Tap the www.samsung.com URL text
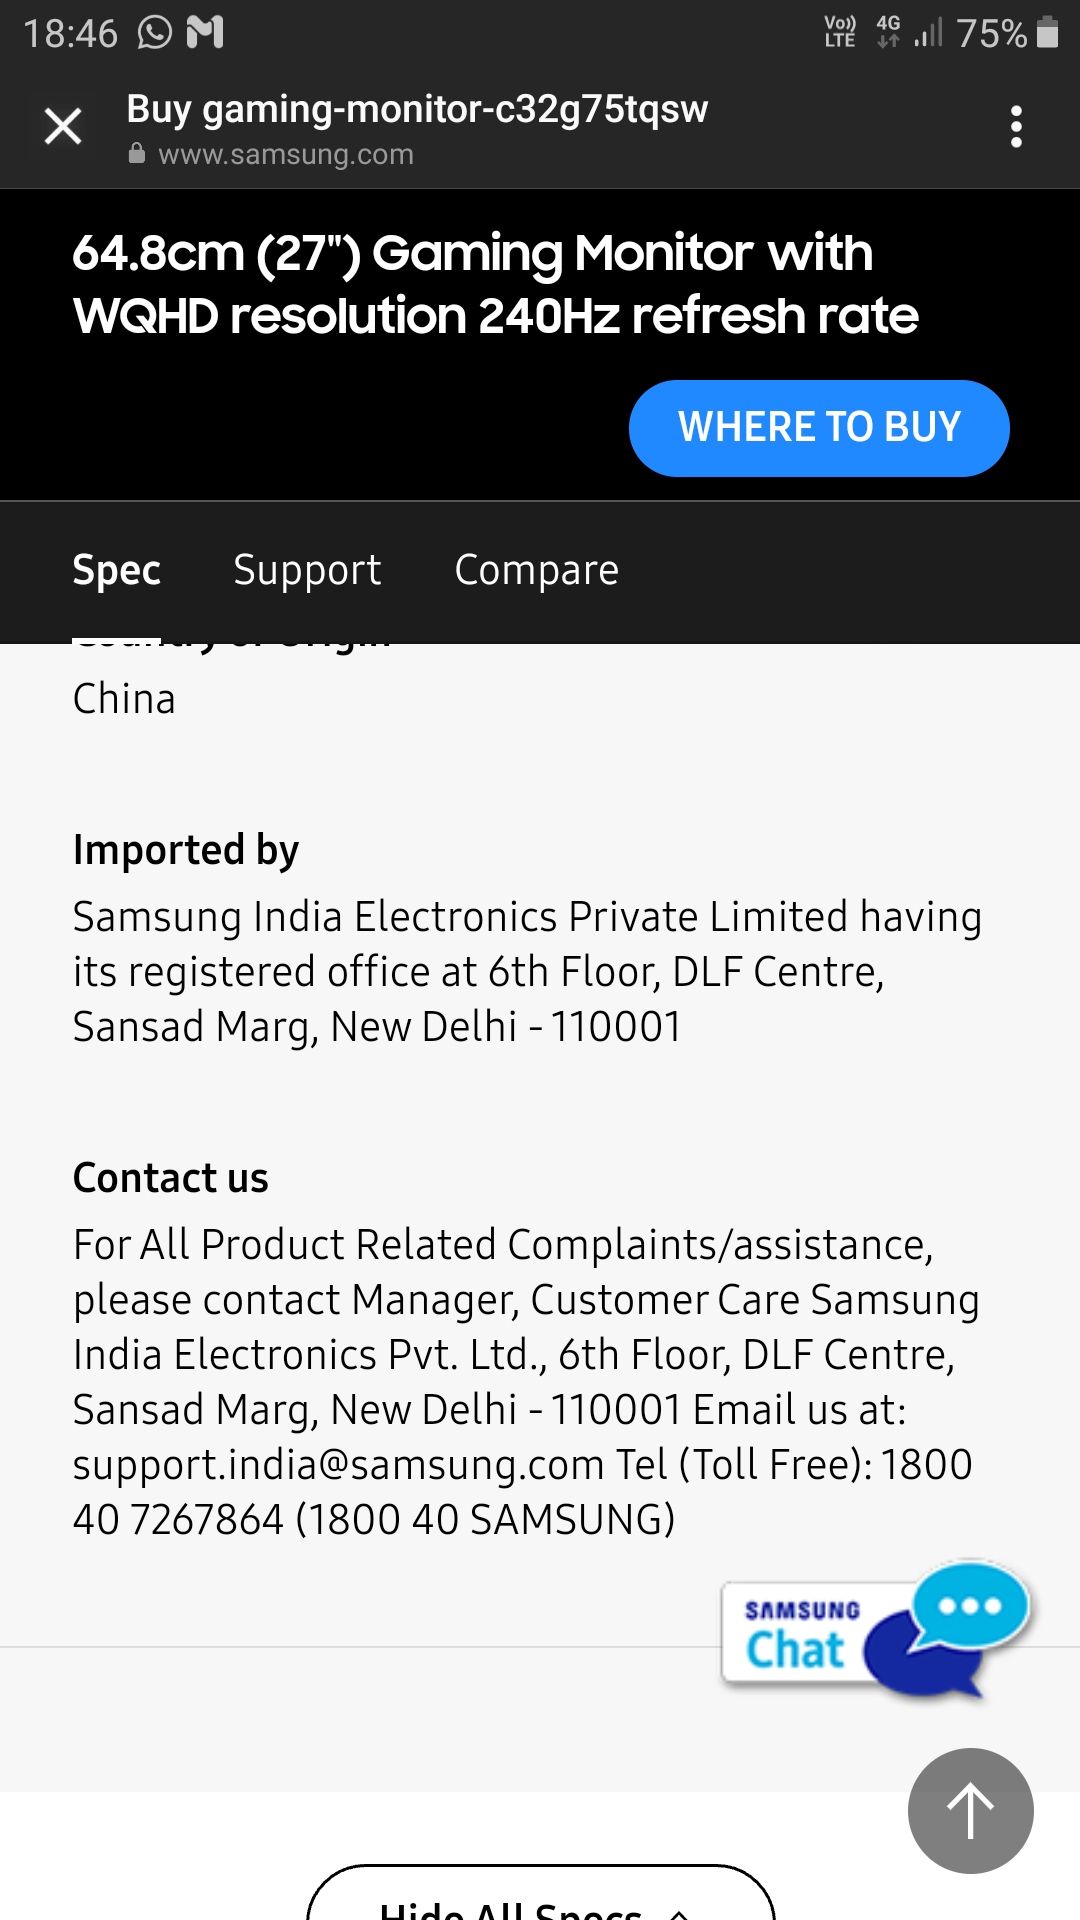 click(285, 154)
